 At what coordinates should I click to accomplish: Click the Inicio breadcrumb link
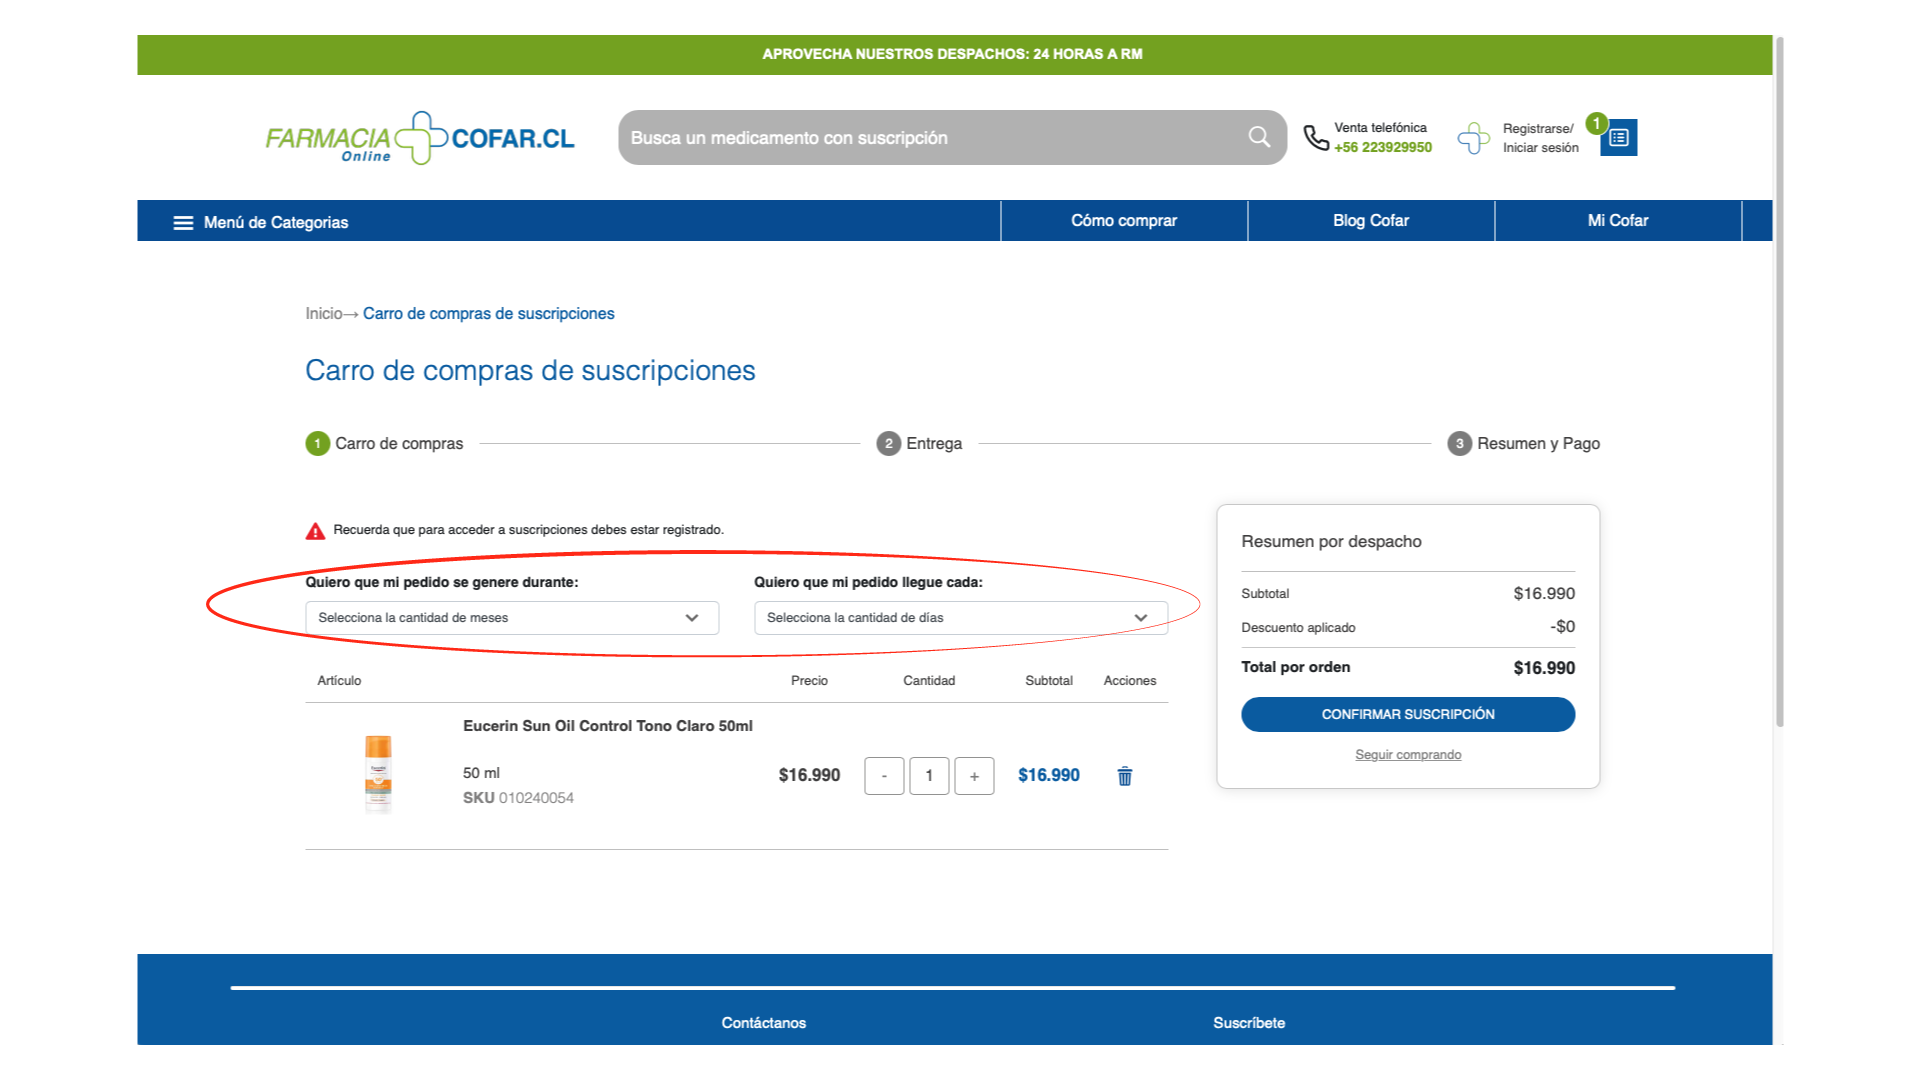coord(323,314)
